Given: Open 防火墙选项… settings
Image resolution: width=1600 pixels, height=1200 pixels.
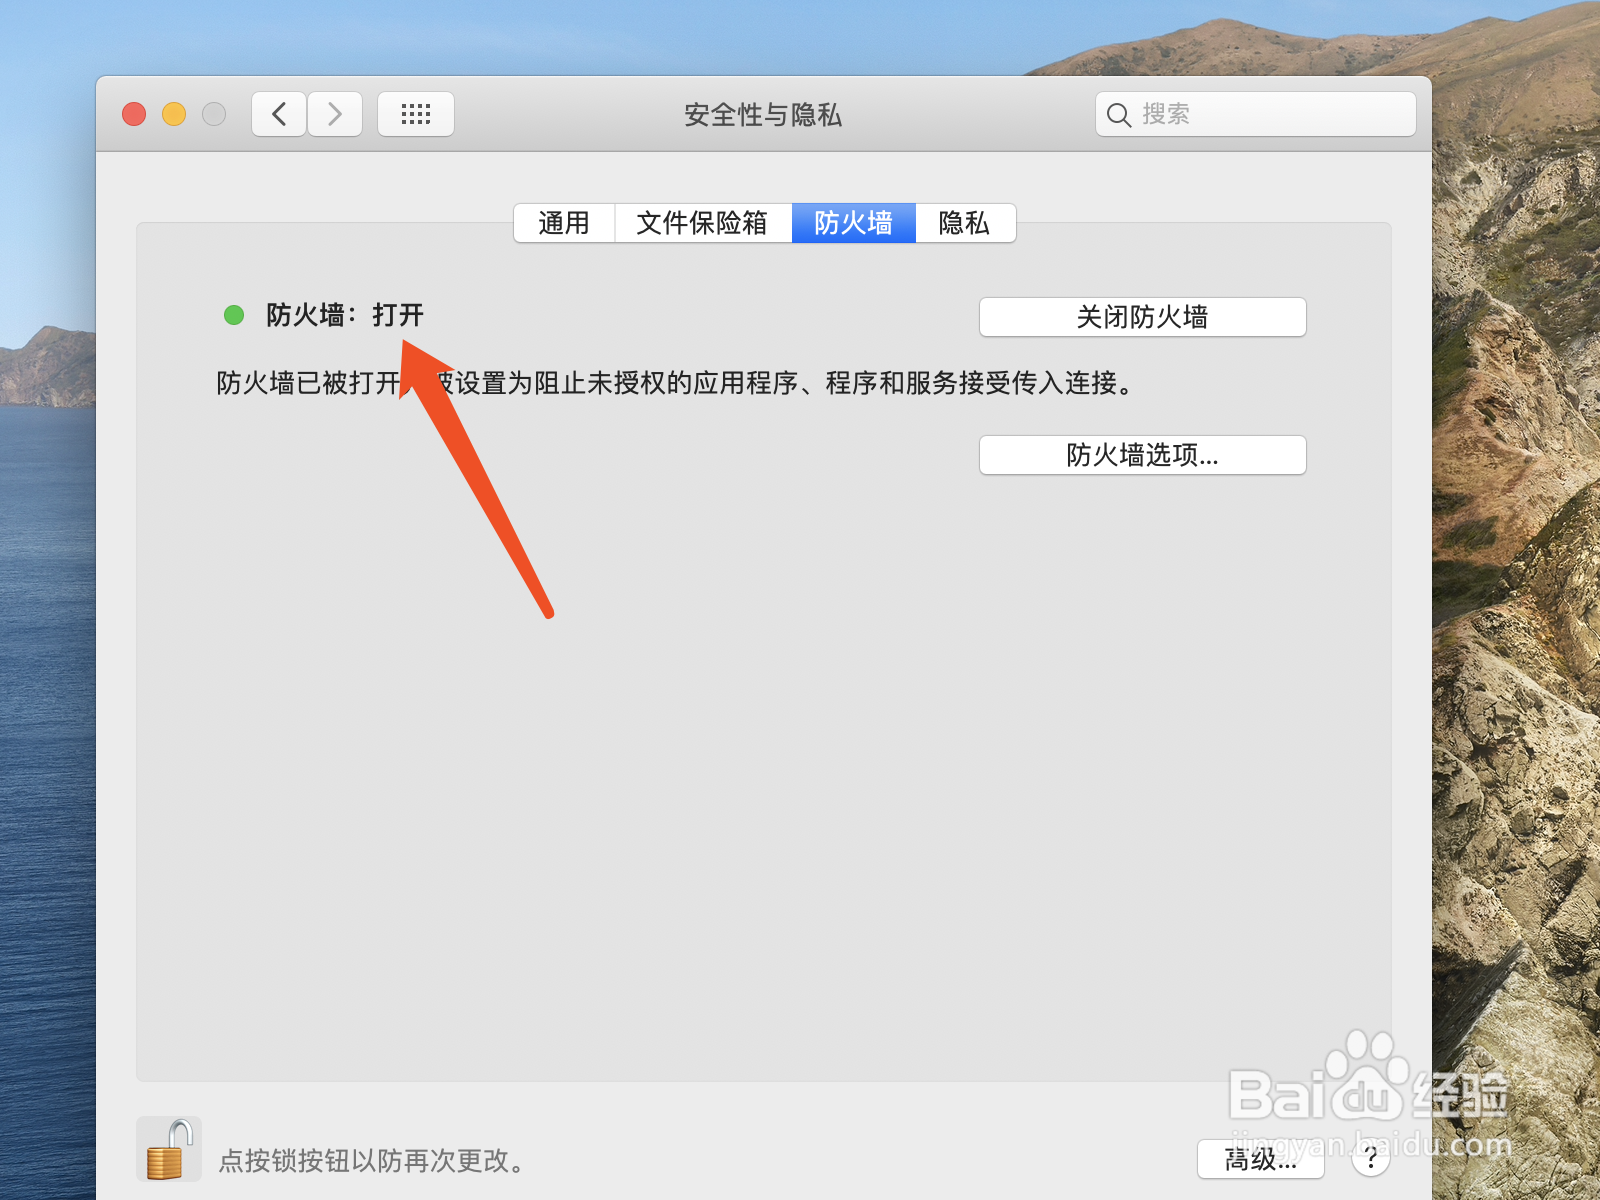Looking at the screenshot, I should click(x=1143, y=455).
